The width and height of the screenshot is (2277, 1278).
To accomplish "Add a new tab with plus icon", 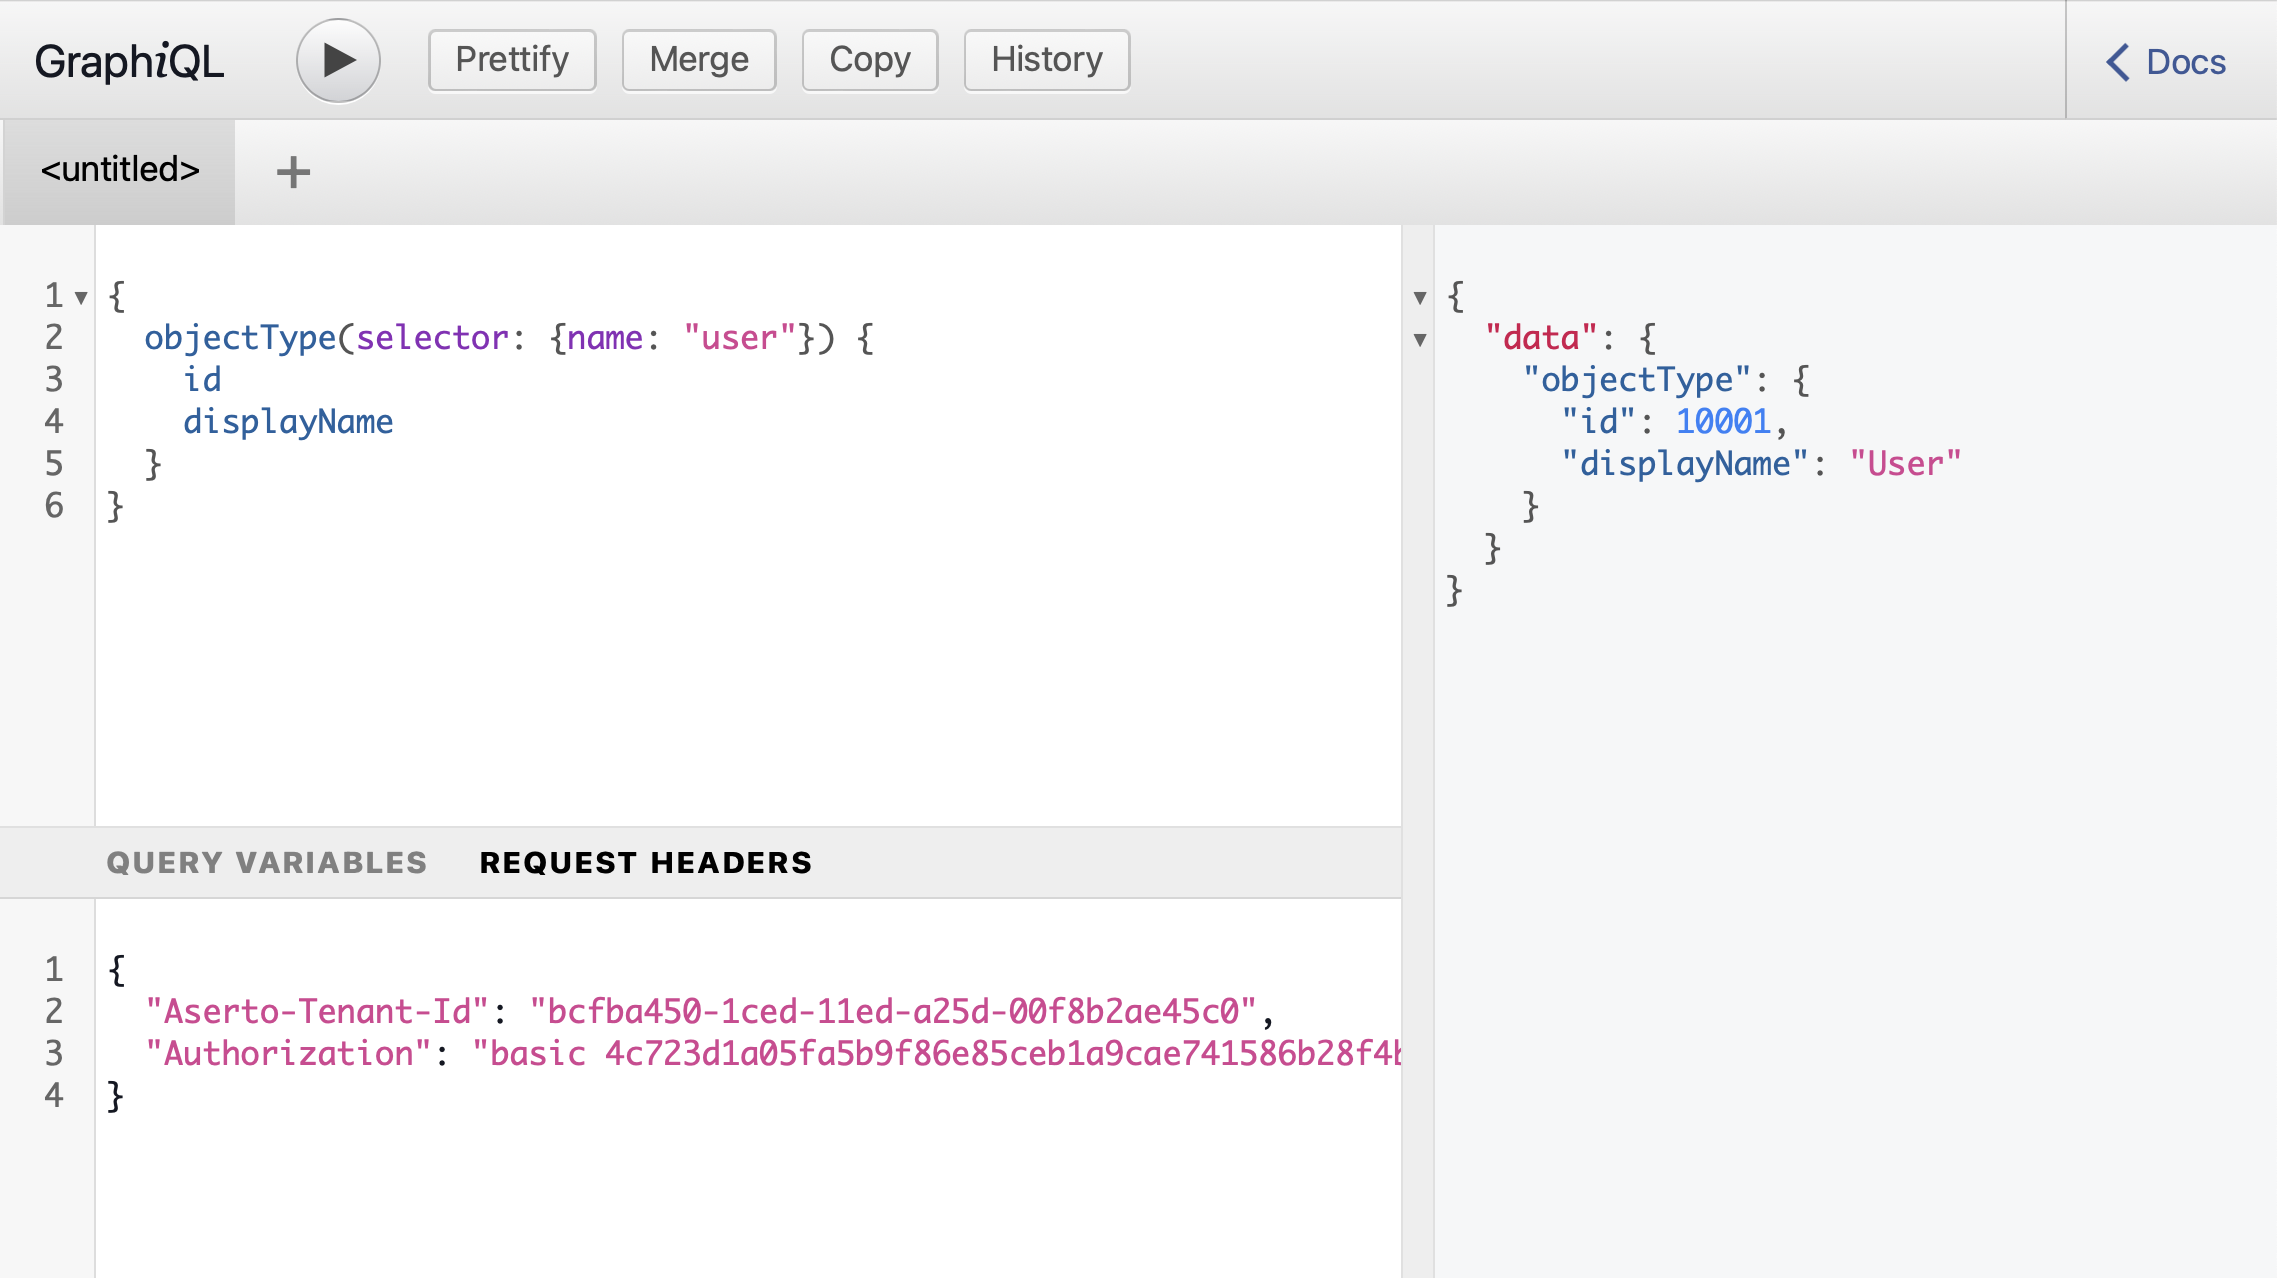I will [293, 172].
